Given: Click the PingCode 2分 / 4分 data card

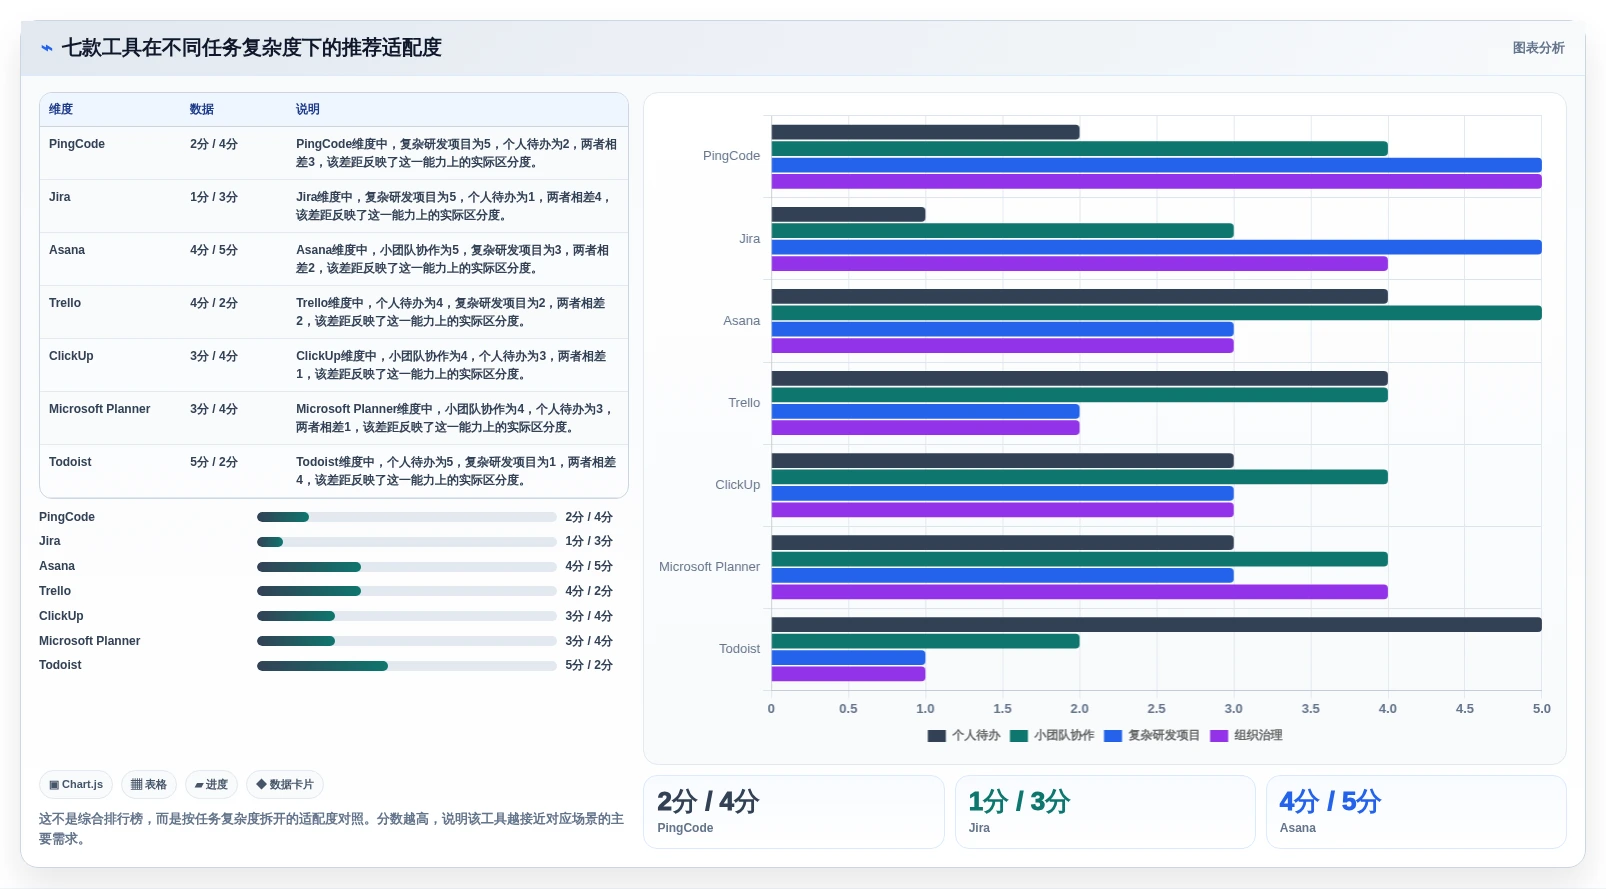Looking at the screenshot, I should (x=794, y=812).
